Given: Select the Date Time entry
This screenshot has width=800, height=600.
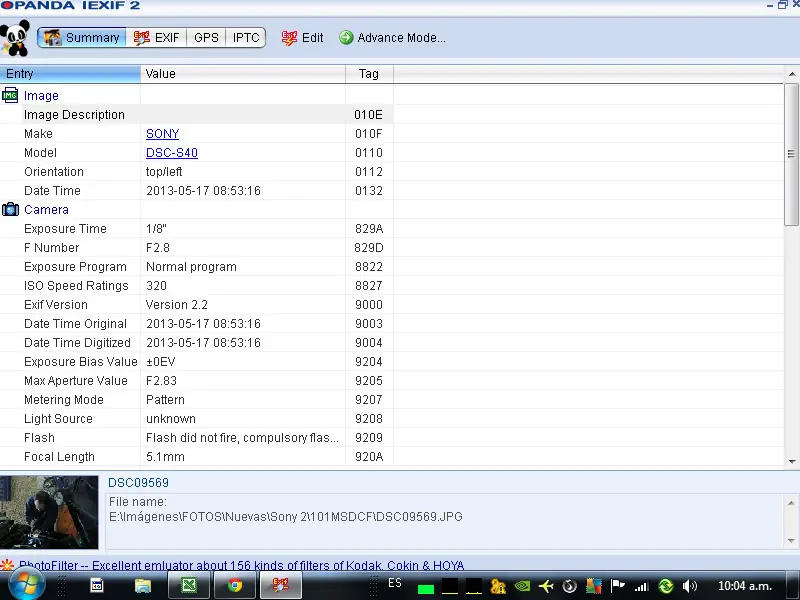Looking at the screenshot, I should (x=52, y=191).
